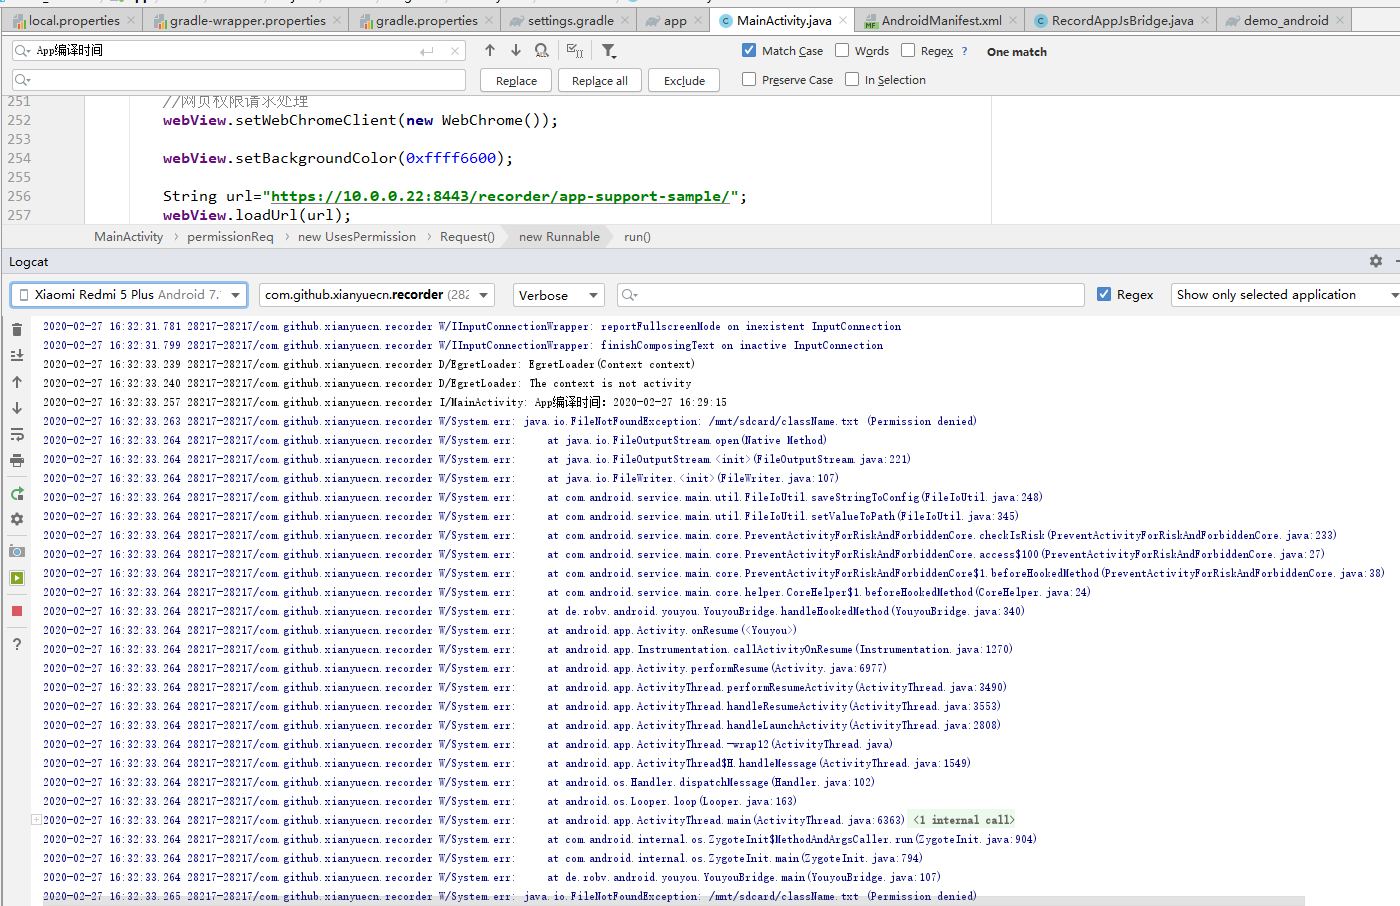Click the print Logcat icon
The image size is (1400, 906).
pyautogui.click(x=16, y=462)
